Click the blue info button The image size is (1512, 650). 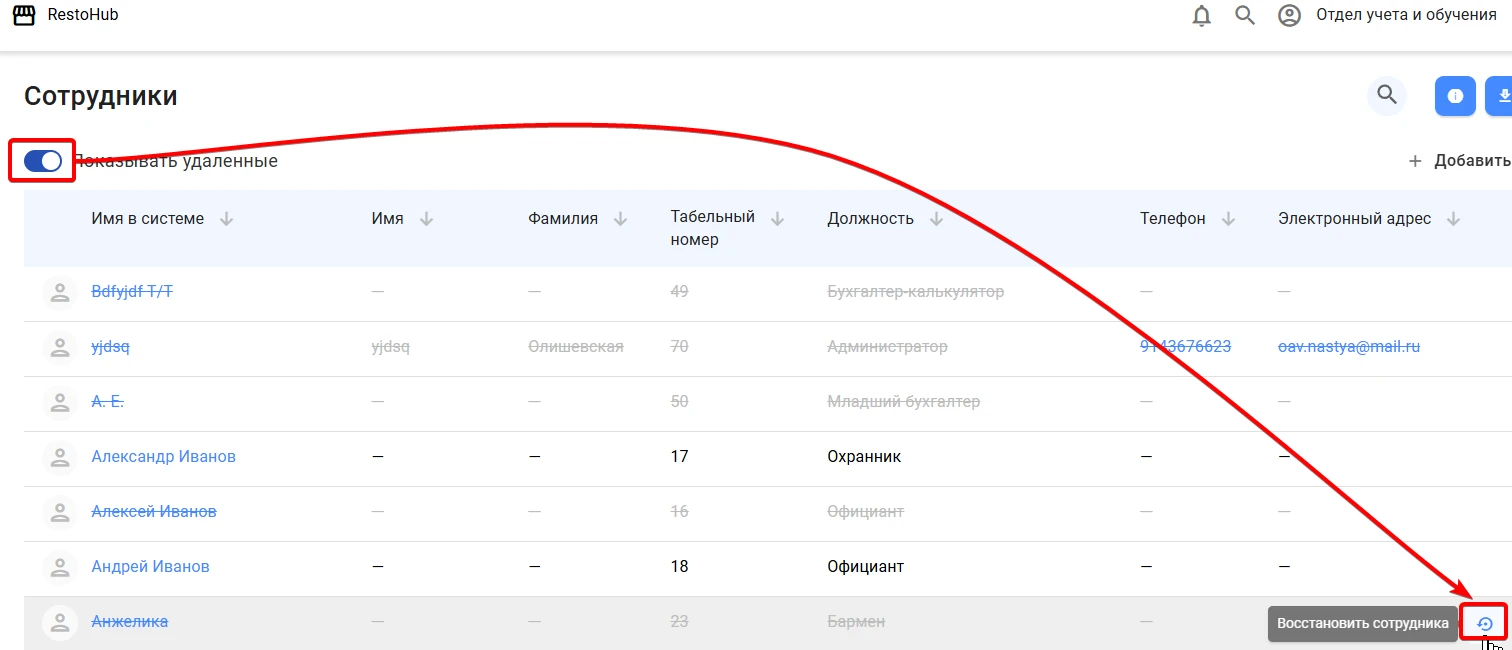pos(1455,96)
